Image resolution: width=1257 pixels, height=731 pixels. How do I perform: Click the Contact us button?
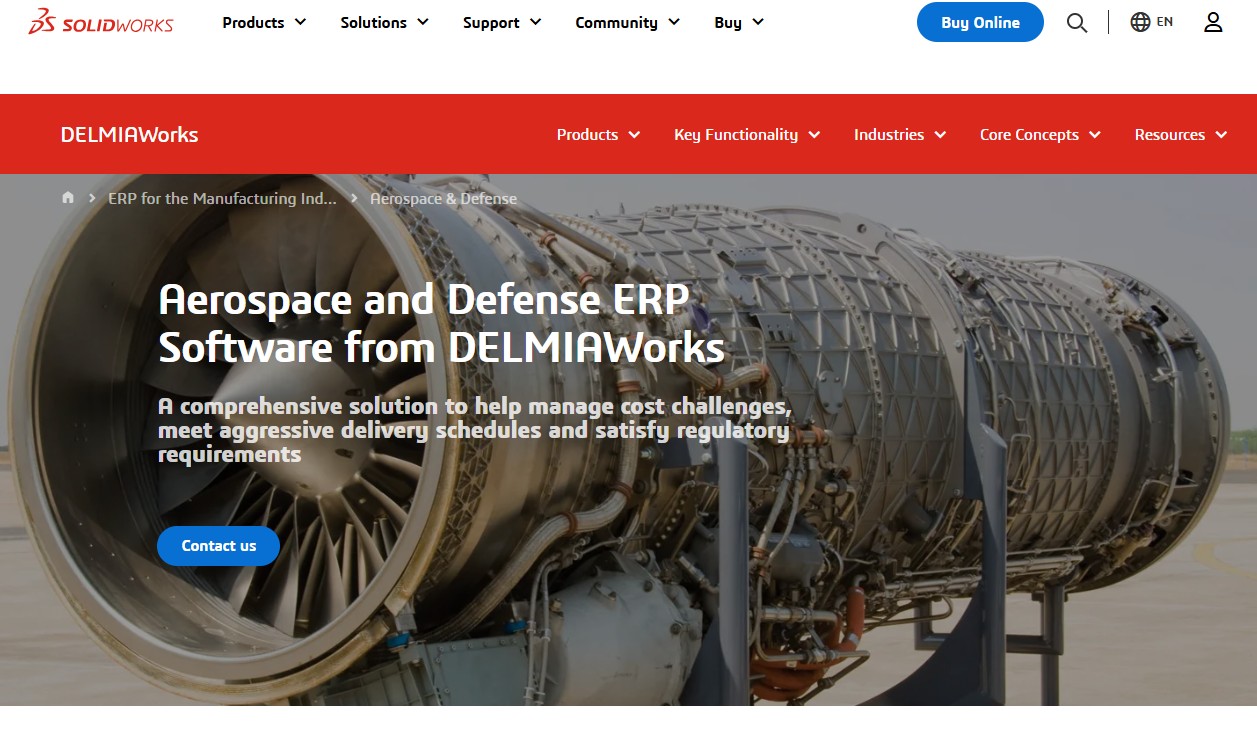coord(218,546)
